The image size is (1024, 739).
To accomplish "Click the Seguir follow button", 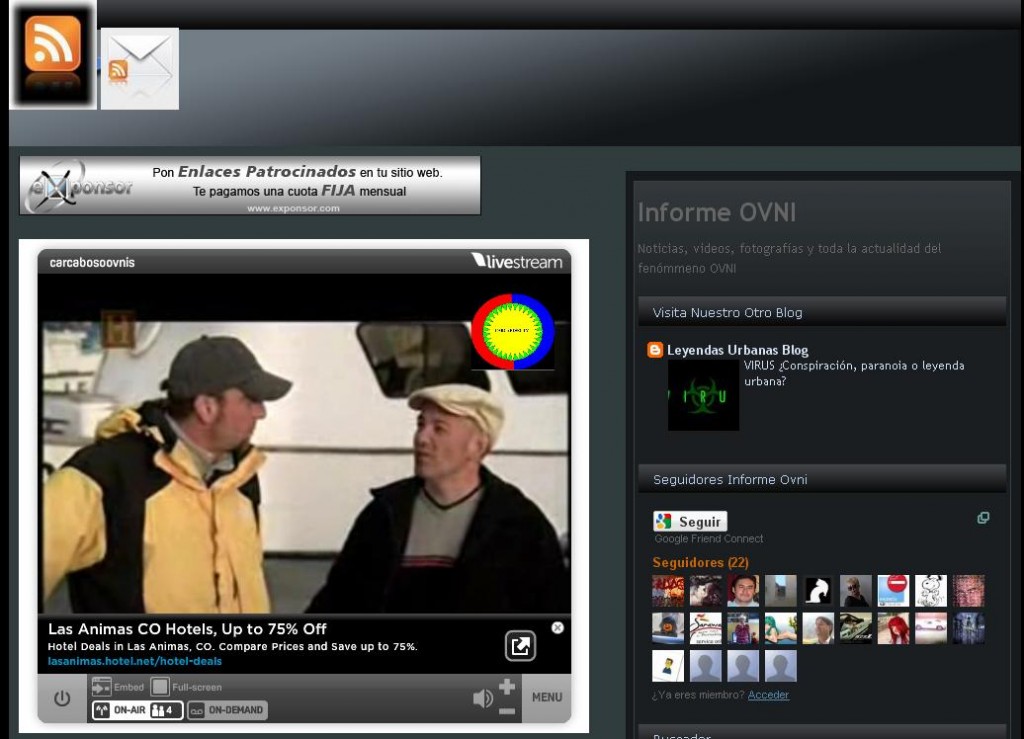I will coord(690,521).
